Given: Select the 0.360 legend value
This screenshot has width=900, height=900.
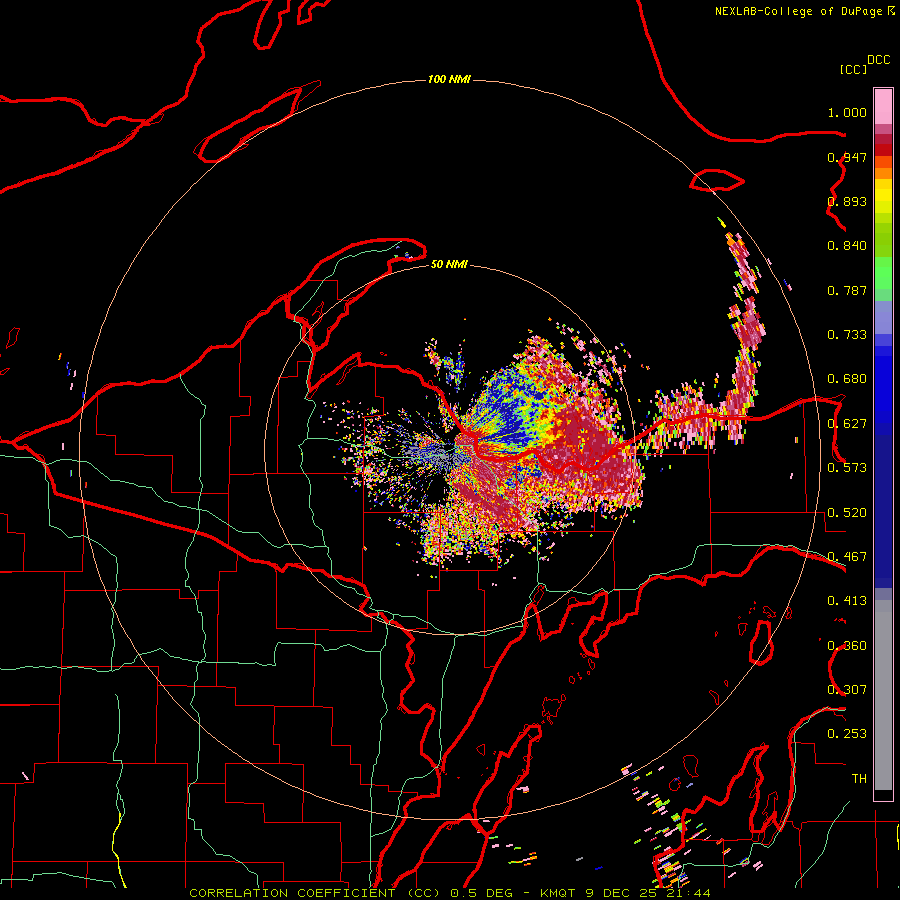Looking at the screenshot, I should click(847, 646).
